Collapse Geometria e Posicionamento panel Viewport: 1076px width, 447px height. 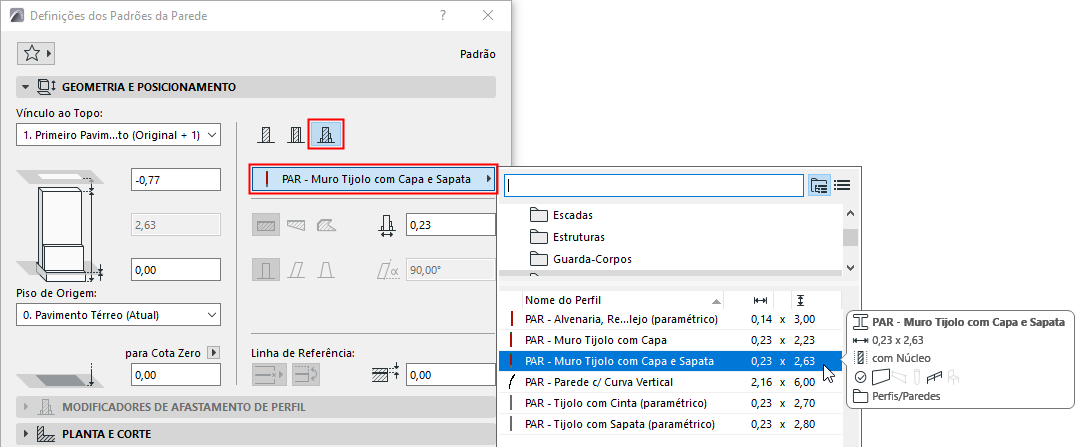[x=25, y=87]
